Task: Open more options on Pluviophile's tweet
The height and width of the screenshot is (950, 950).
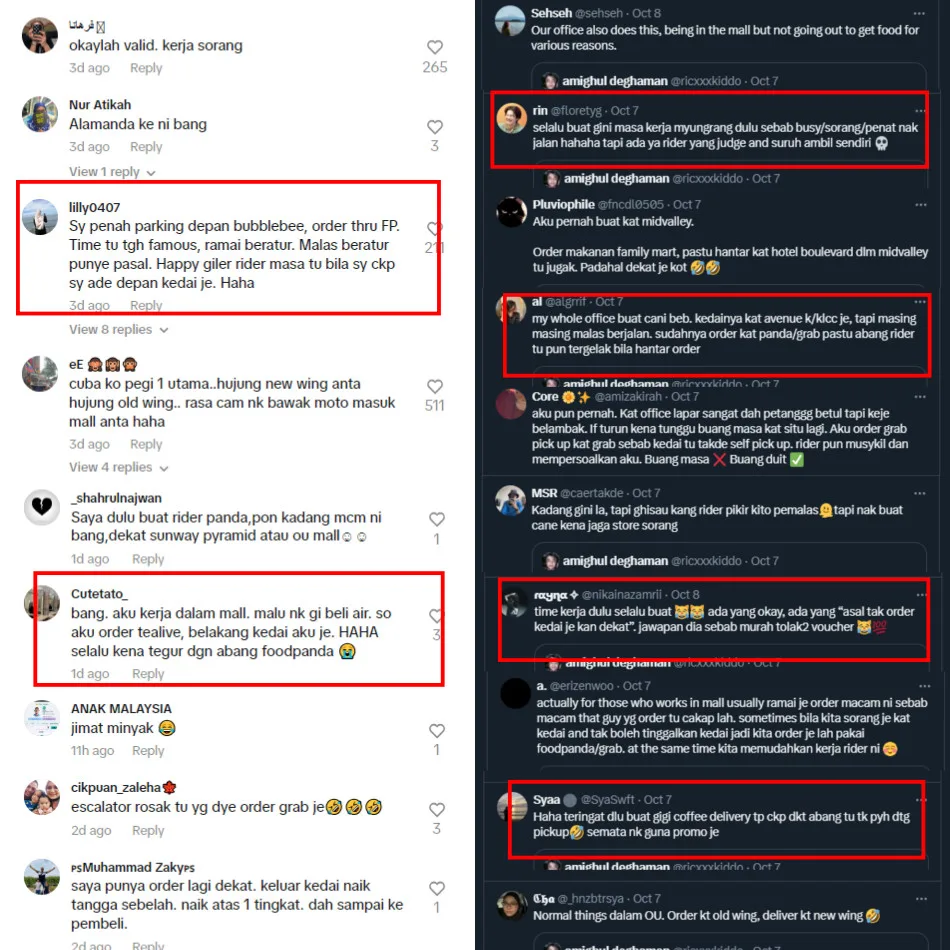Action: [x=921, y=205]
